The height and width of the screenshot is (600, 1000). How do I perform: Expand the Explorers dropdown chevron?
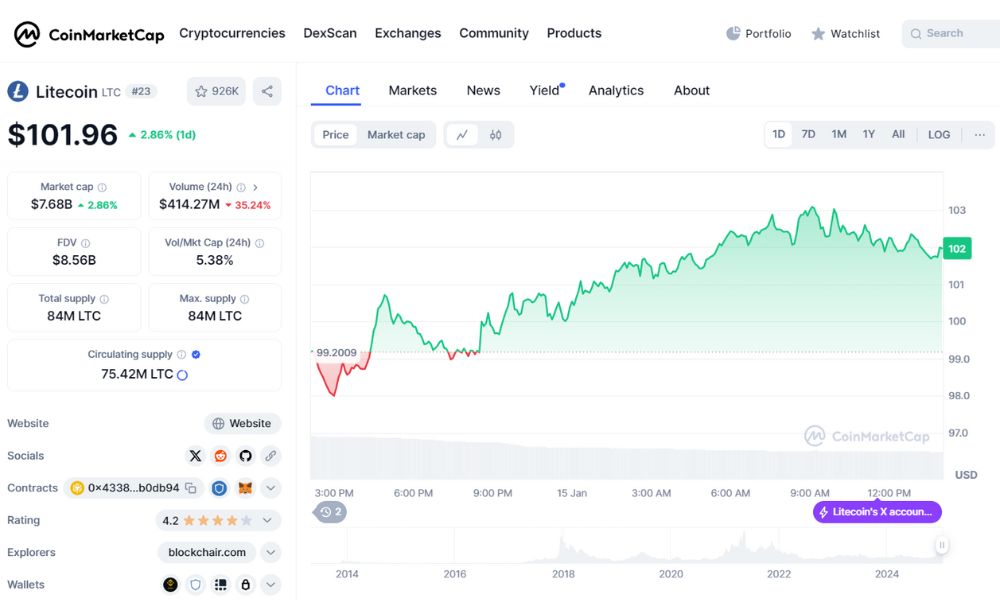tap(270, 552)
